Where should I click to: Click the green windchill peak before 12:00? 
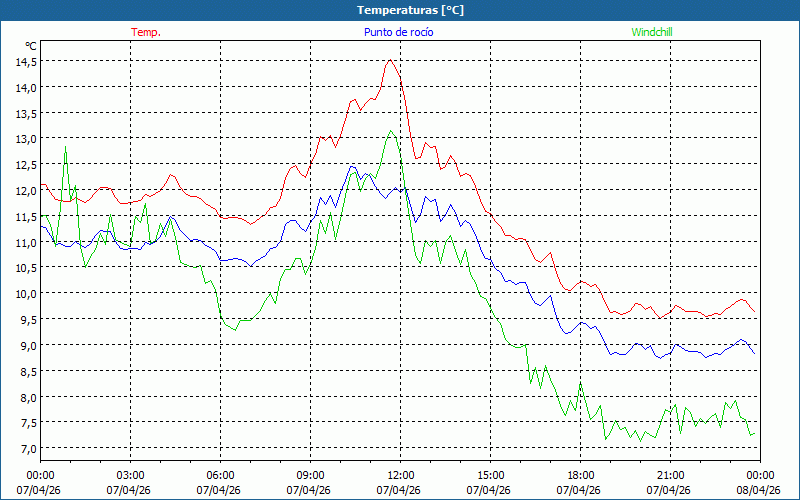point(391,130)
